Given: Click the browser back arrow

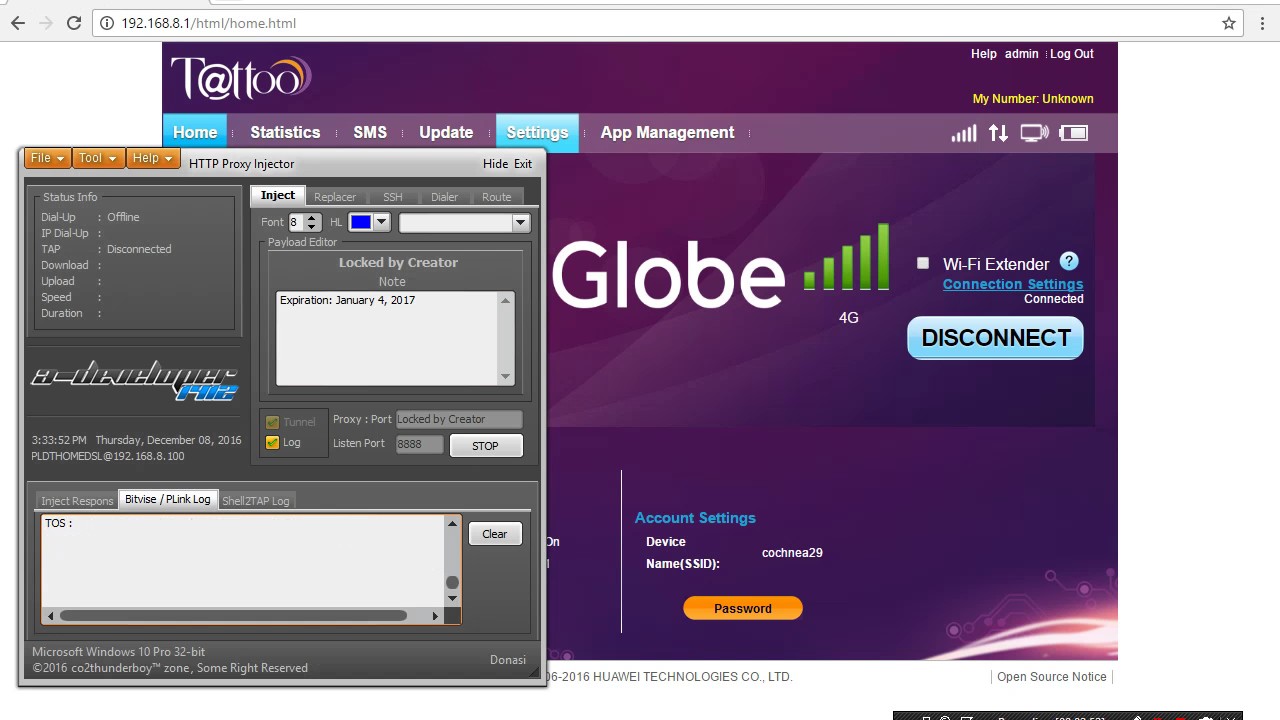Looking at the screenshot, I should point(18,23).
